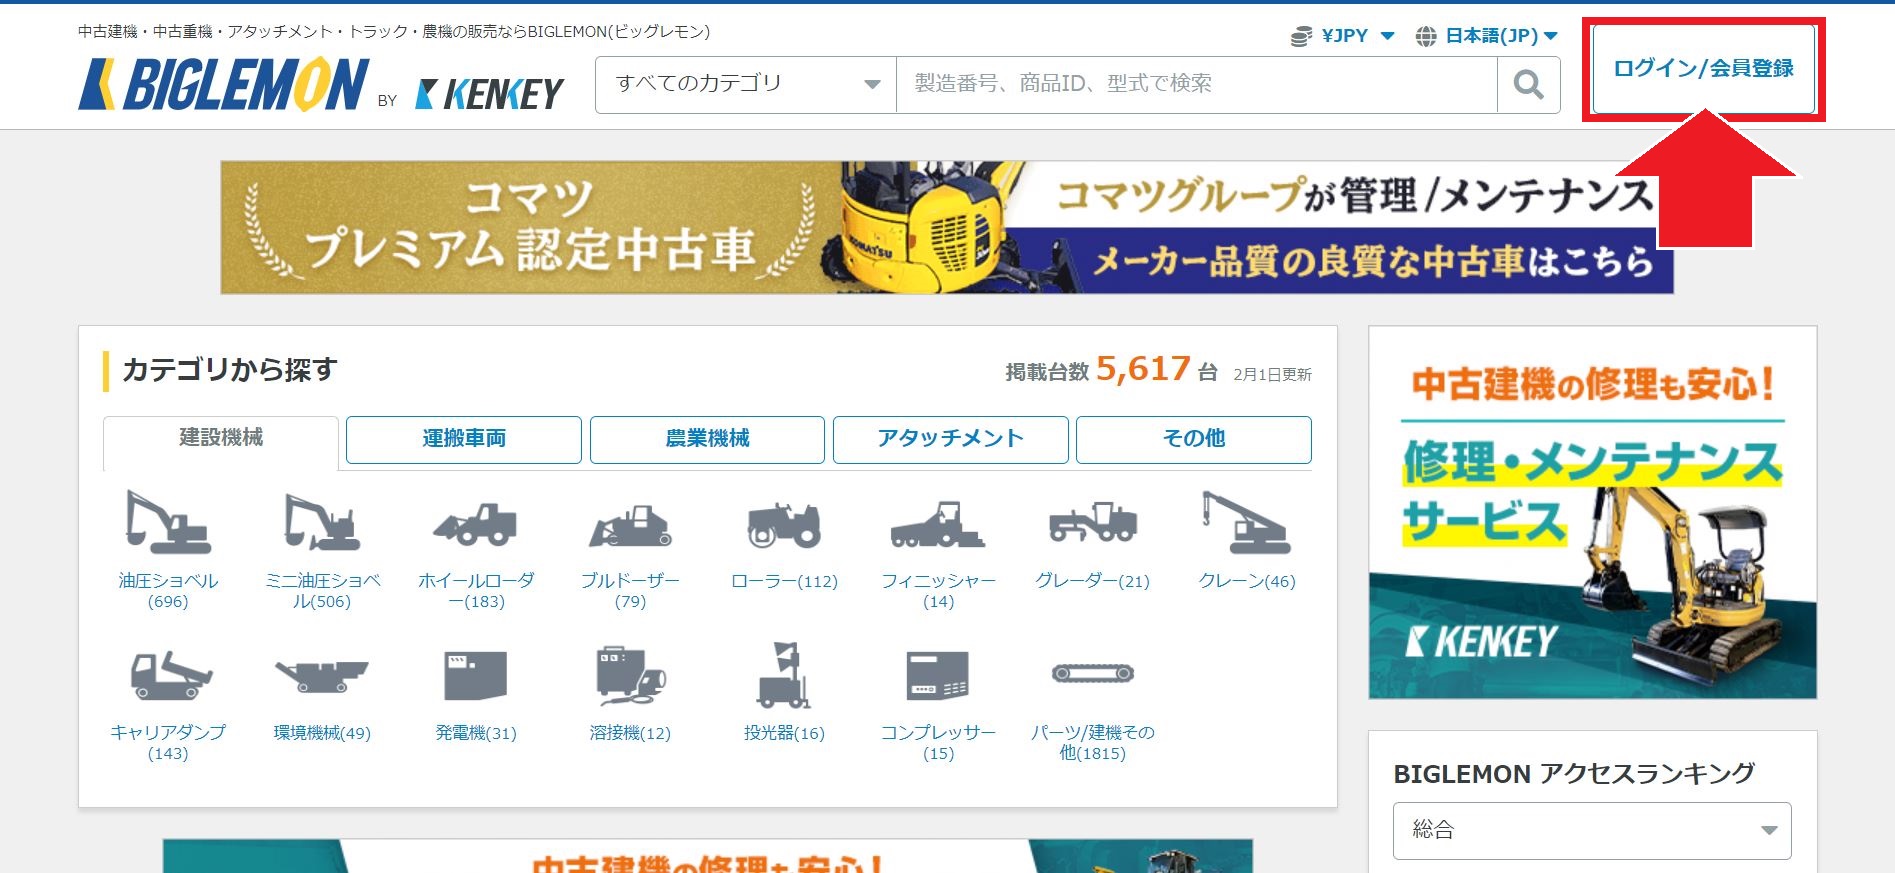Click the magnifier search button
Screen dimensions: 1895x873
pos(1528,85)
